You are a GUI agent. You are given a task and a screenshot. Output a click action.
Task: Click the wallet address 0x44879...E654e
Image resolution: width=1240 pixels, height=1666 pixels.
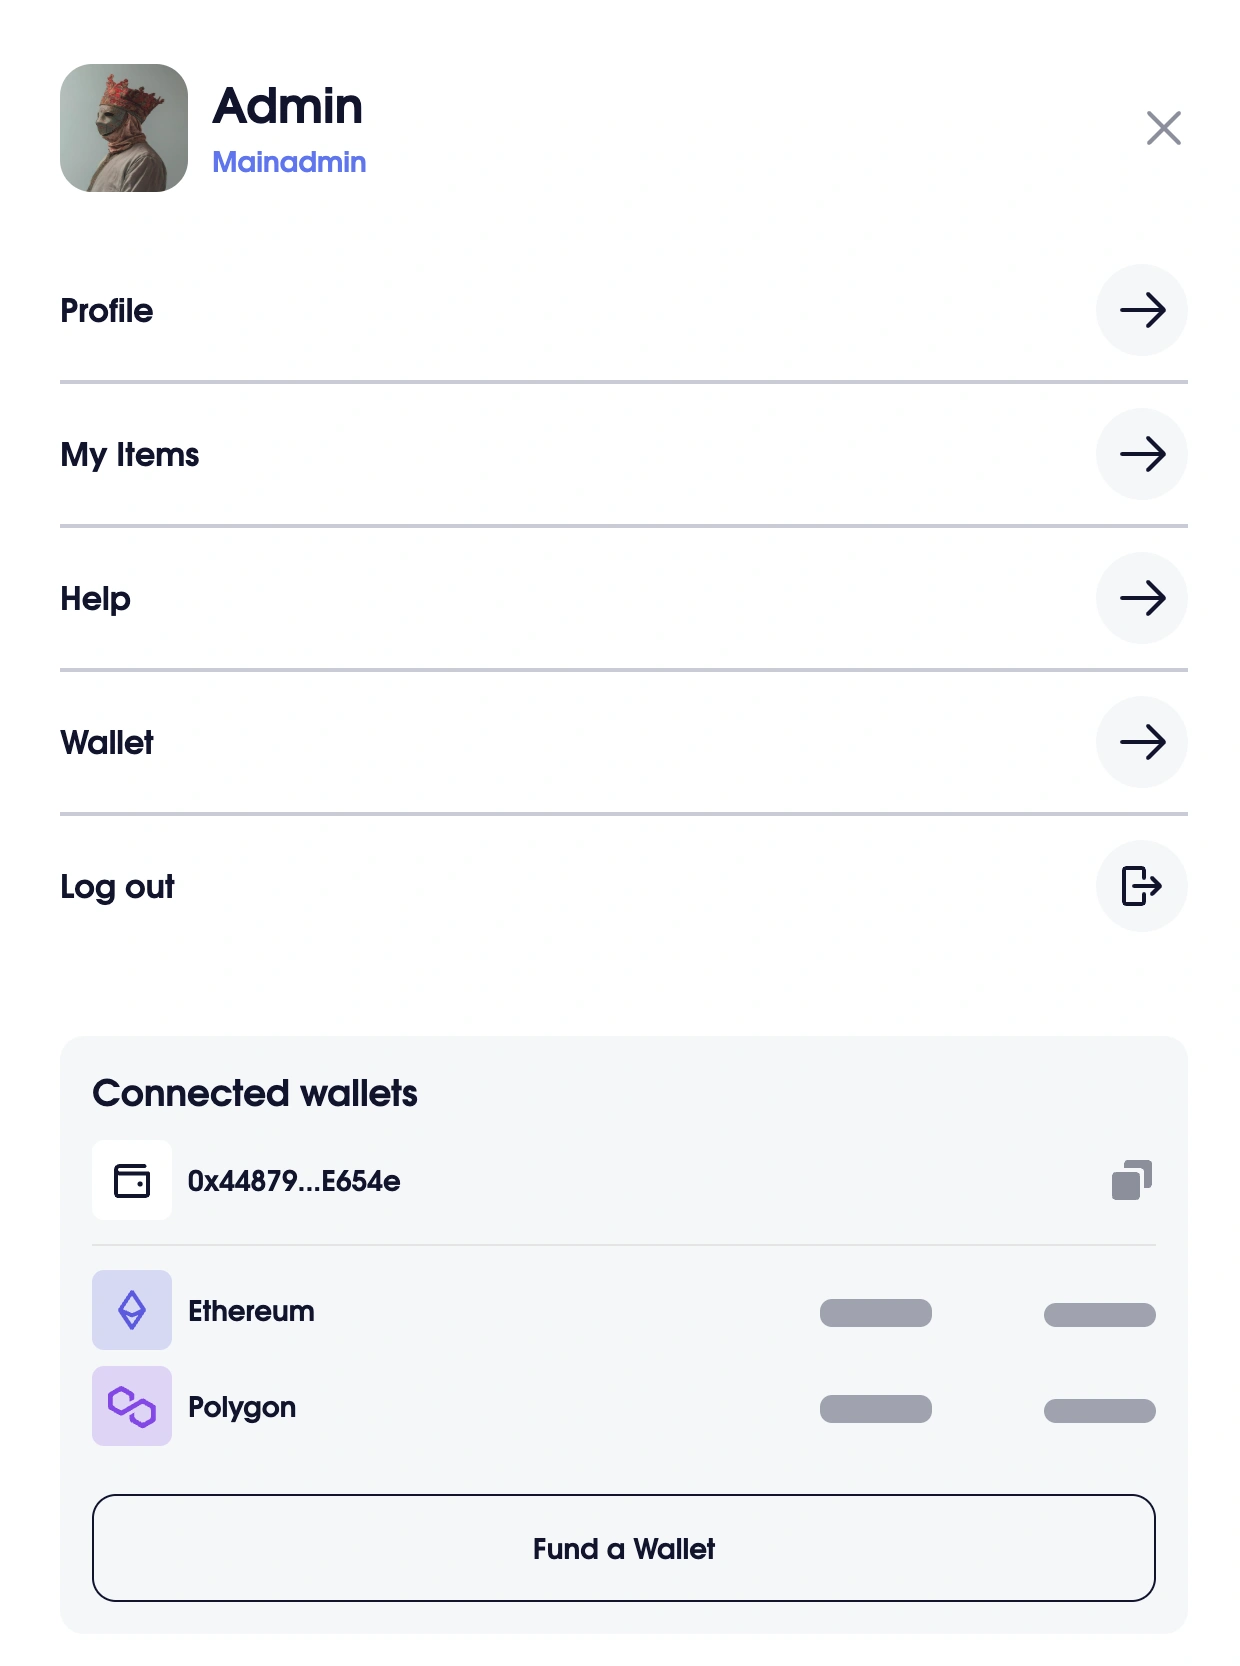[x=294, y=1181]
